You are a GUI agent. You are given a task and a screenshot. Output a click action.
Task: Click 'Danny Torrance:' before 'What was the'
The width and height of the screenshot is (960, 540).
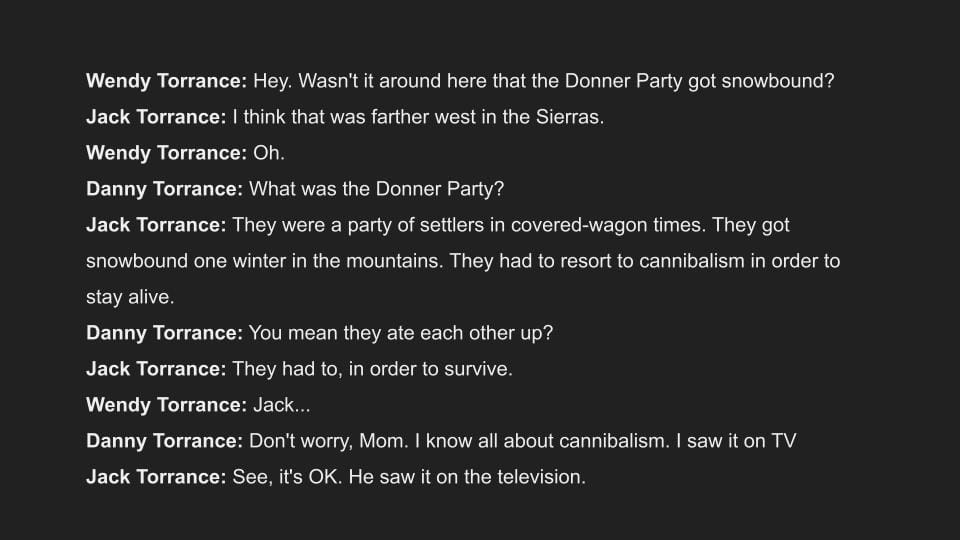[165, 189]
